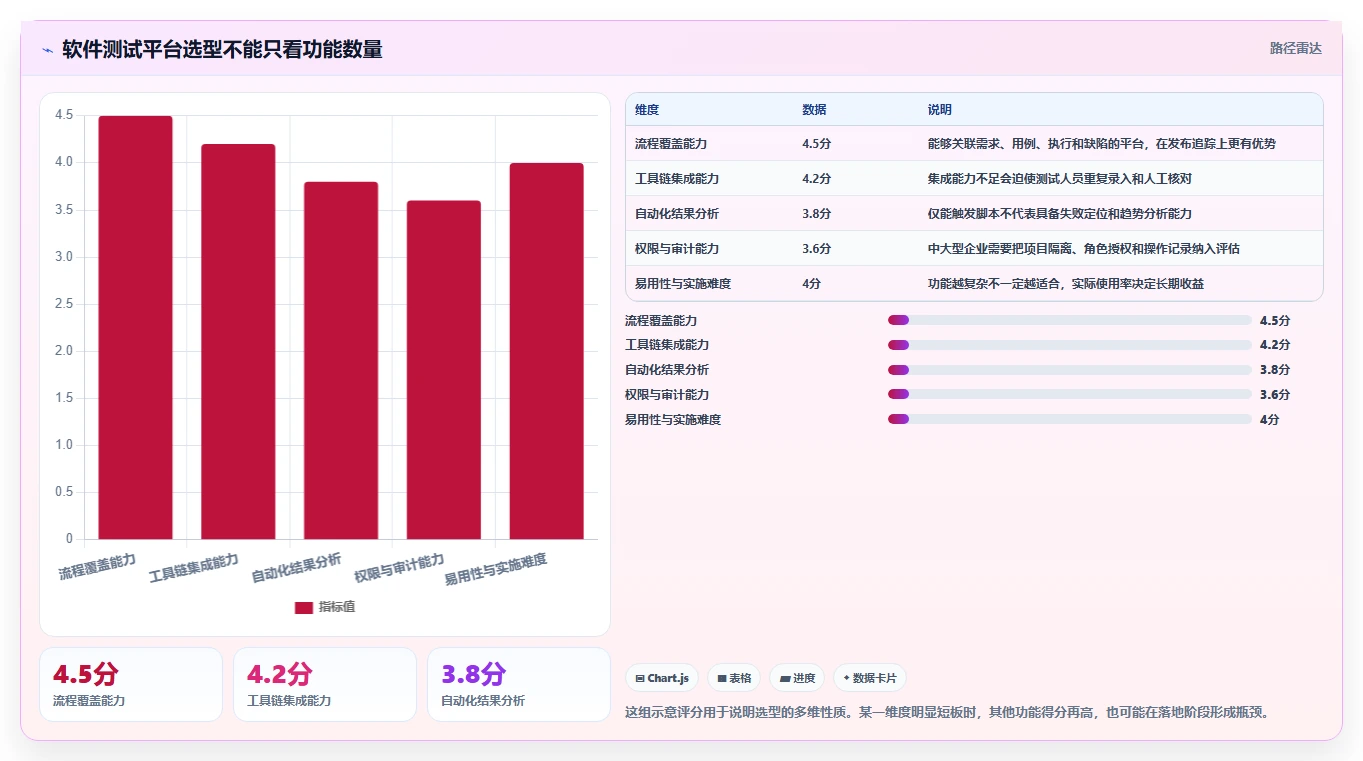
Task: Click the description starting 仅能触发脚本
Action: pyautogui.click(x=1059, y=214)
